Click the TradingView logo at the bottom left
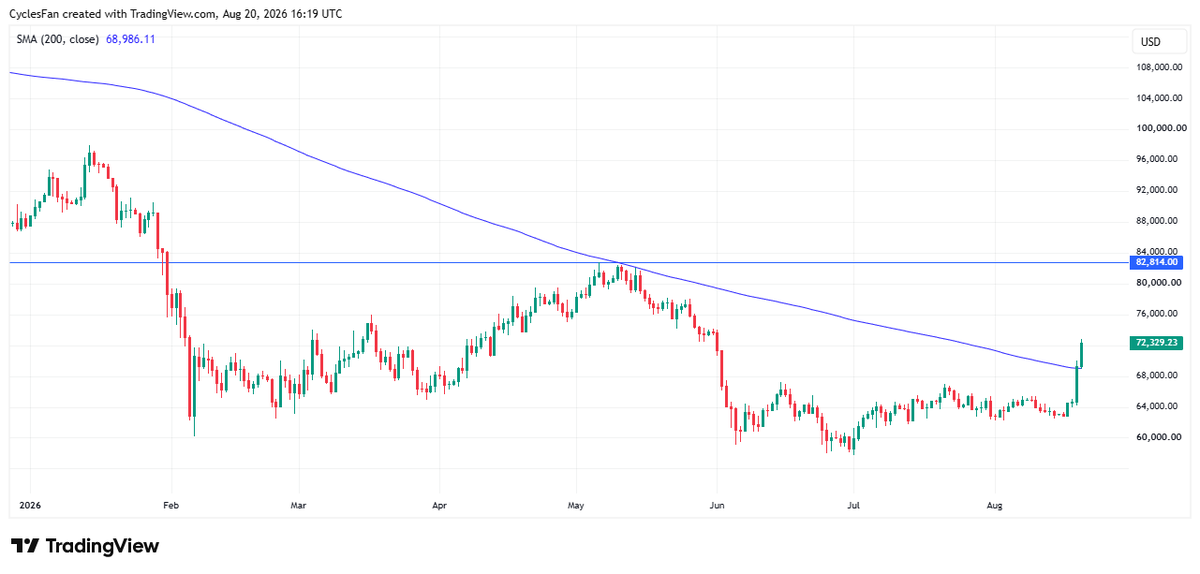Image resolution: width=1200 pixels, height=574 pixels. (x=85, y=546)
